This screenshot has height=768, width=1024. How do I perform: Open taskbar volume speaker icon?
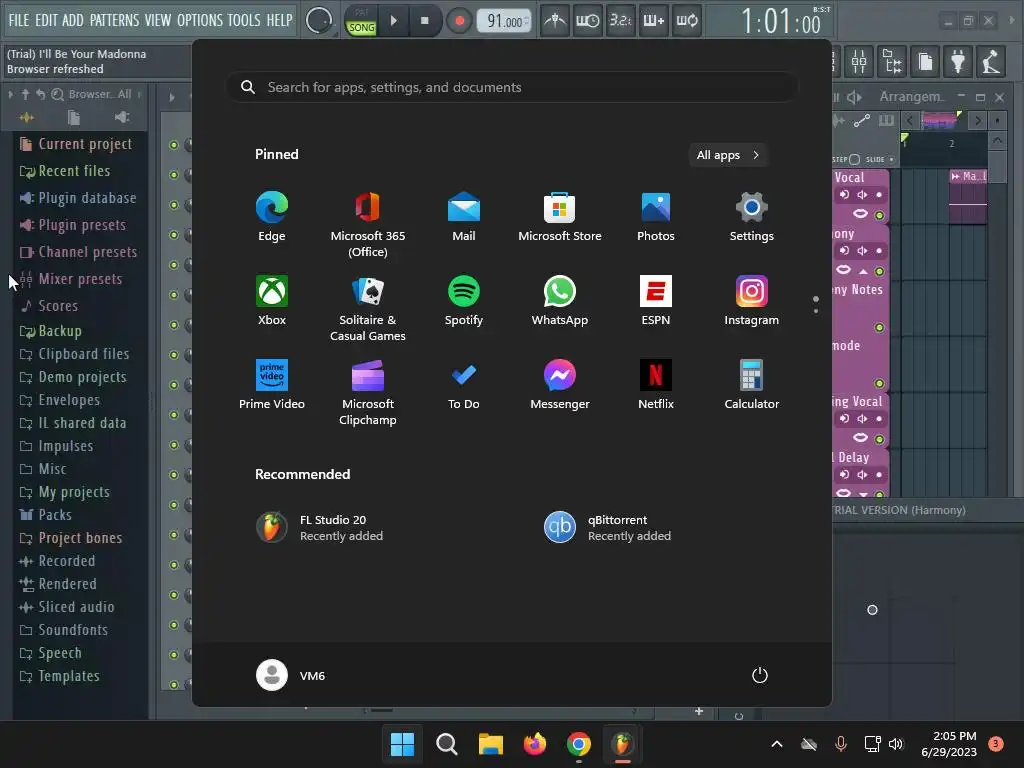[895, 744]
